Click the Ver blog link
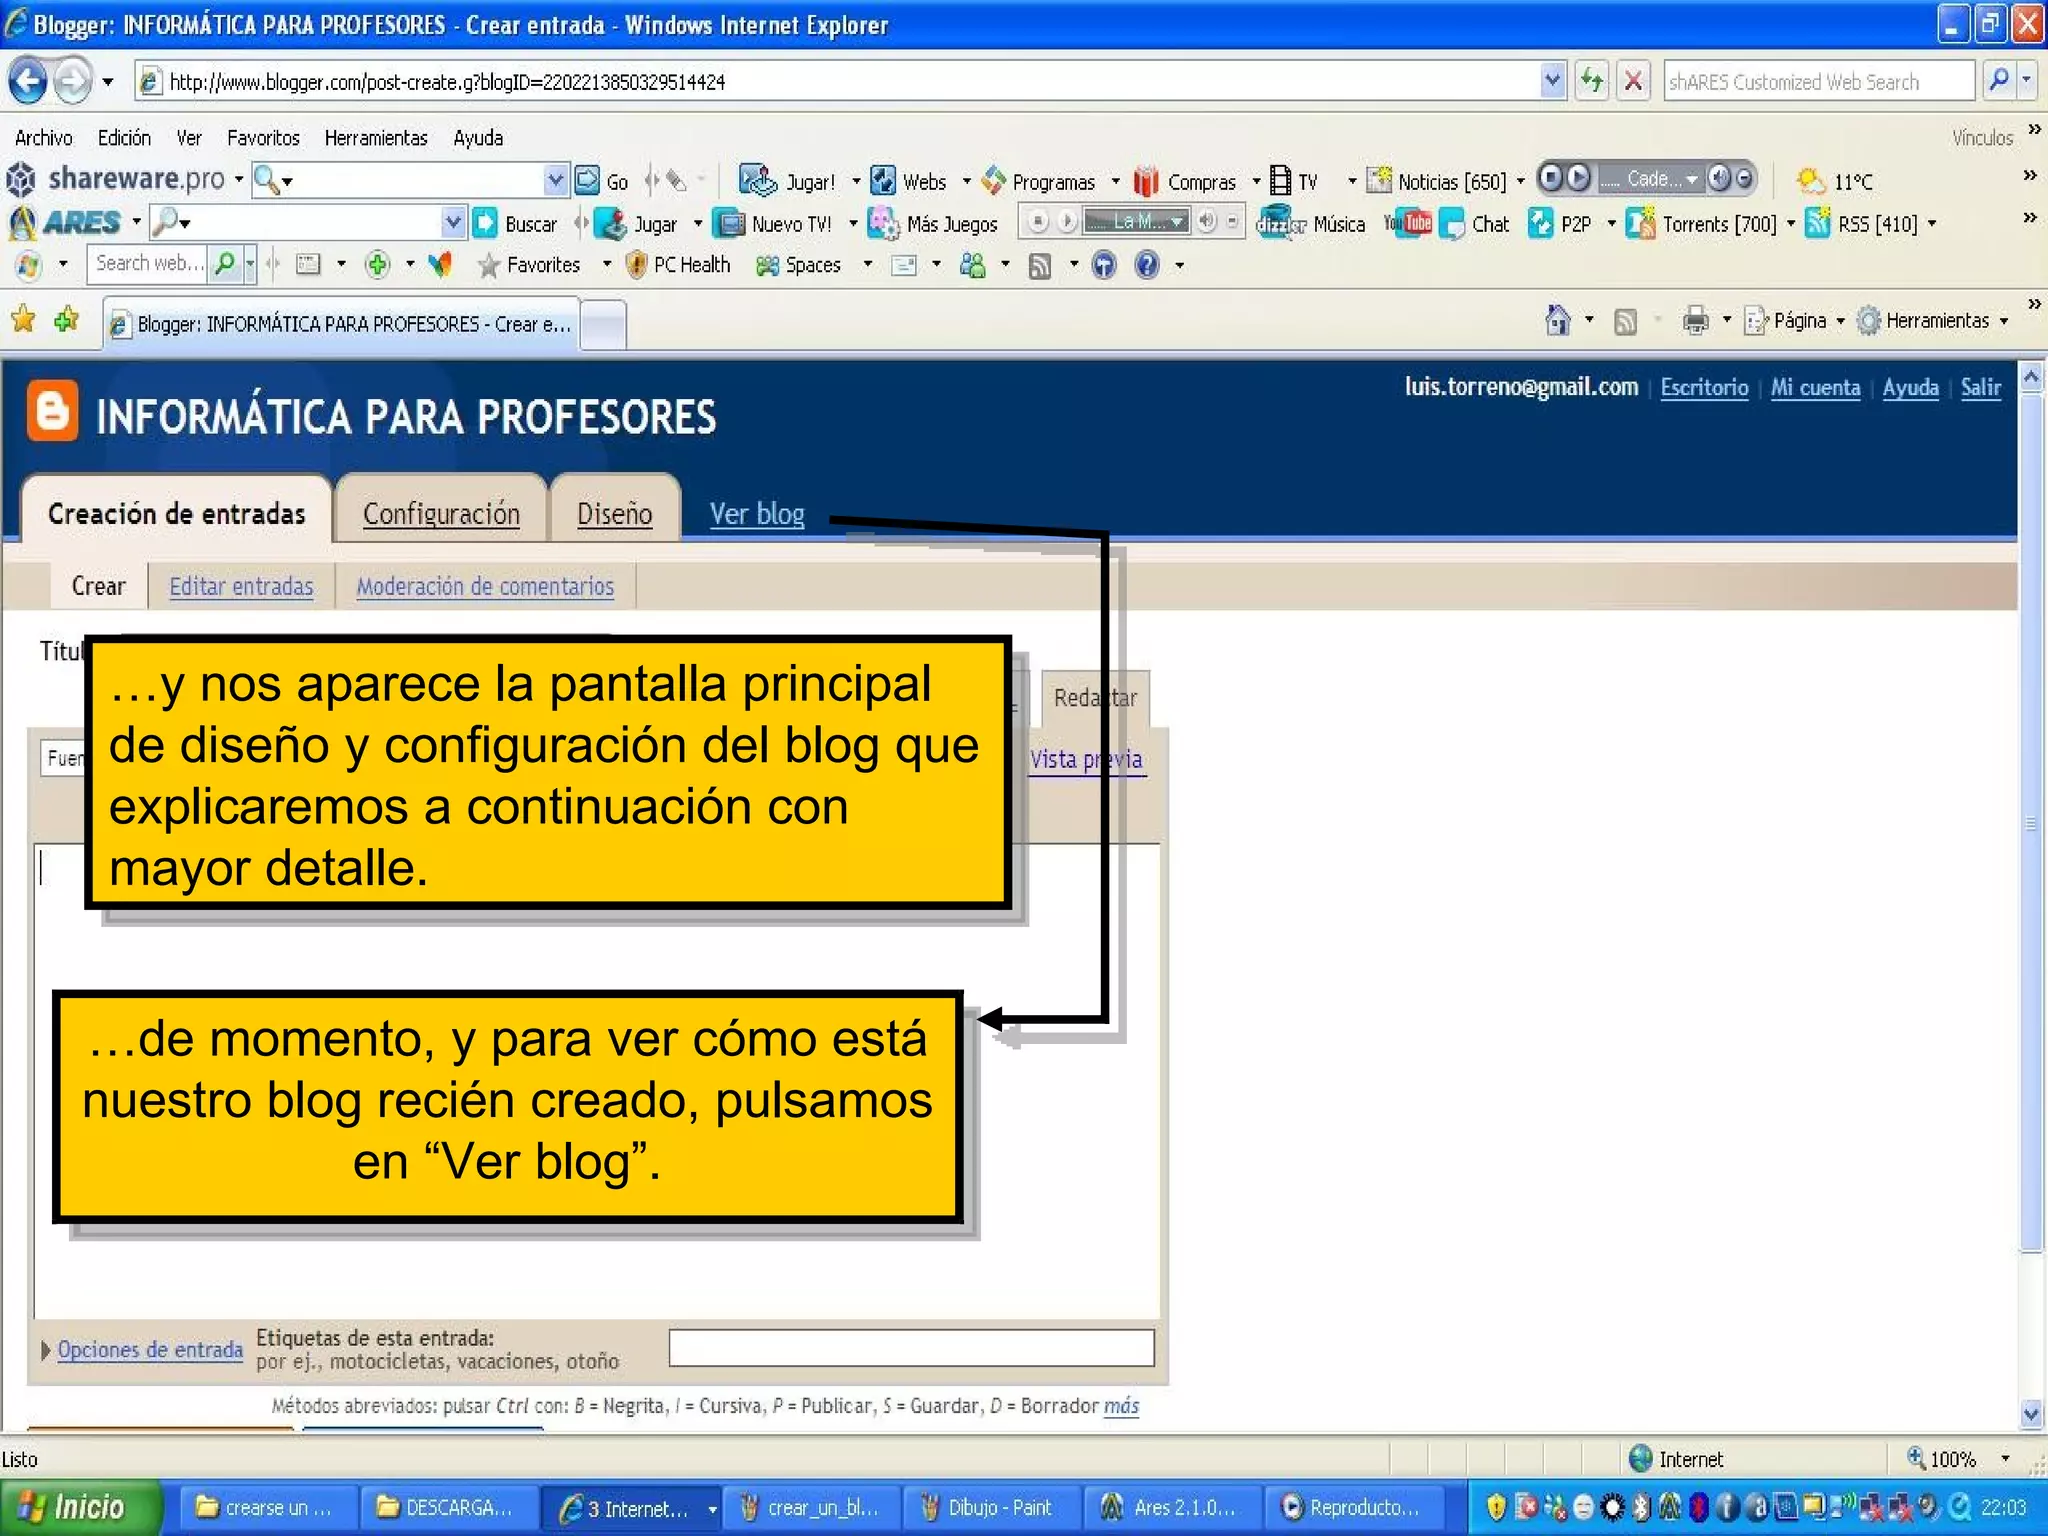 pos(757,514)
